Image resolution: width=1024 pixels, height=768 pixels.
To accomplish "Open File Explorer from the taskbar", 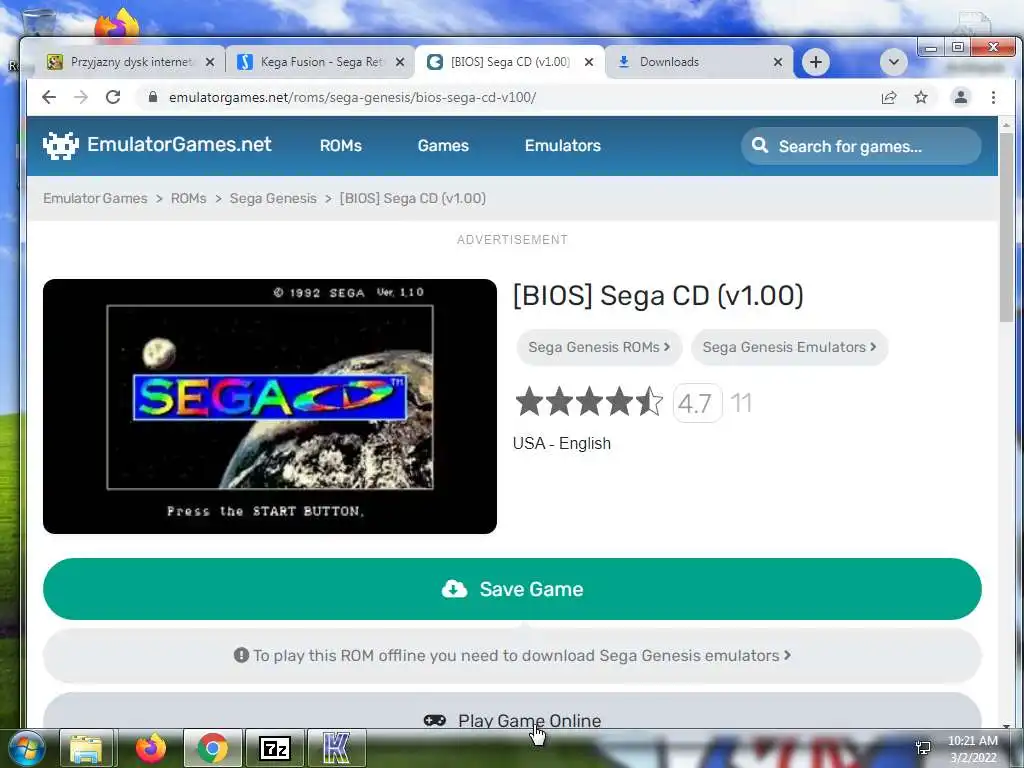I will (86, 748).
